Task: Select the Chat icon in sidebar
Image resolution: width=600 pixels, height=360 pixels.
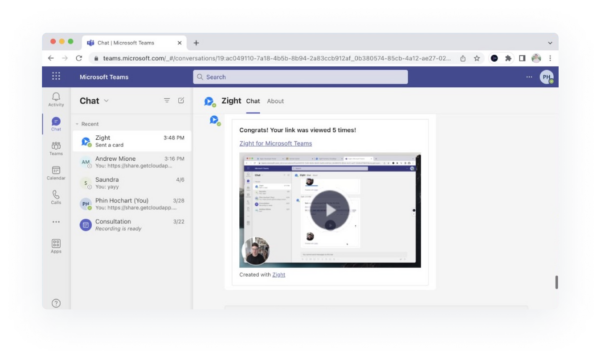Action: (56, 124)
